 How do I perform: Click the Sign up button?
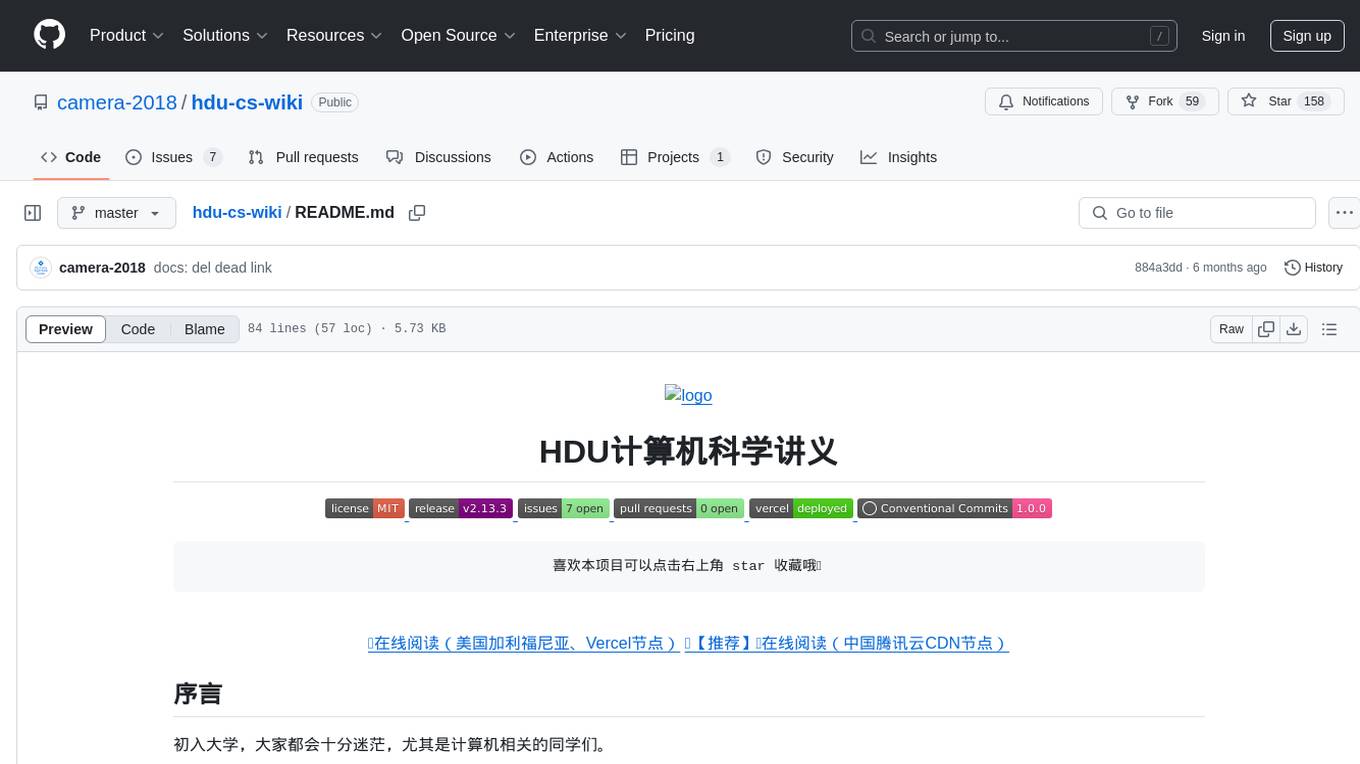tap(1306, 35)
